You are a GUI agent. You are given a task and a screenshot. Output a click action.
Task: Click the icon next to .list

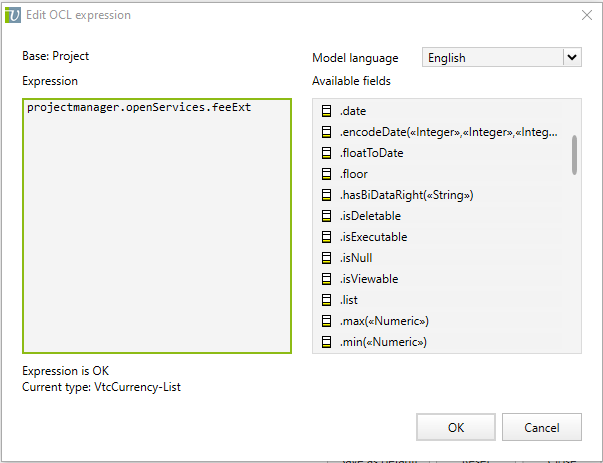326,300
